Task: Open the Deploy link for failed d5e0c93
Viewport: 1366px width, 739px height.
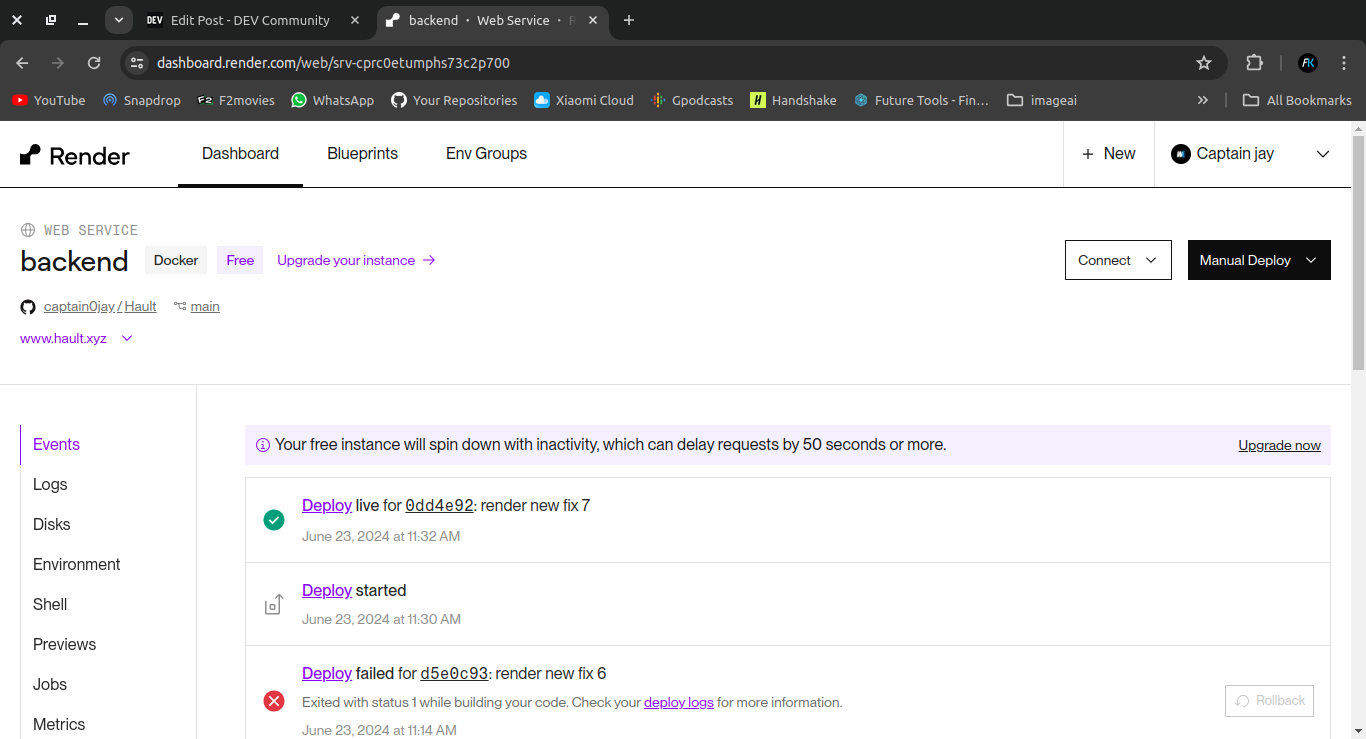Action: 327,674
